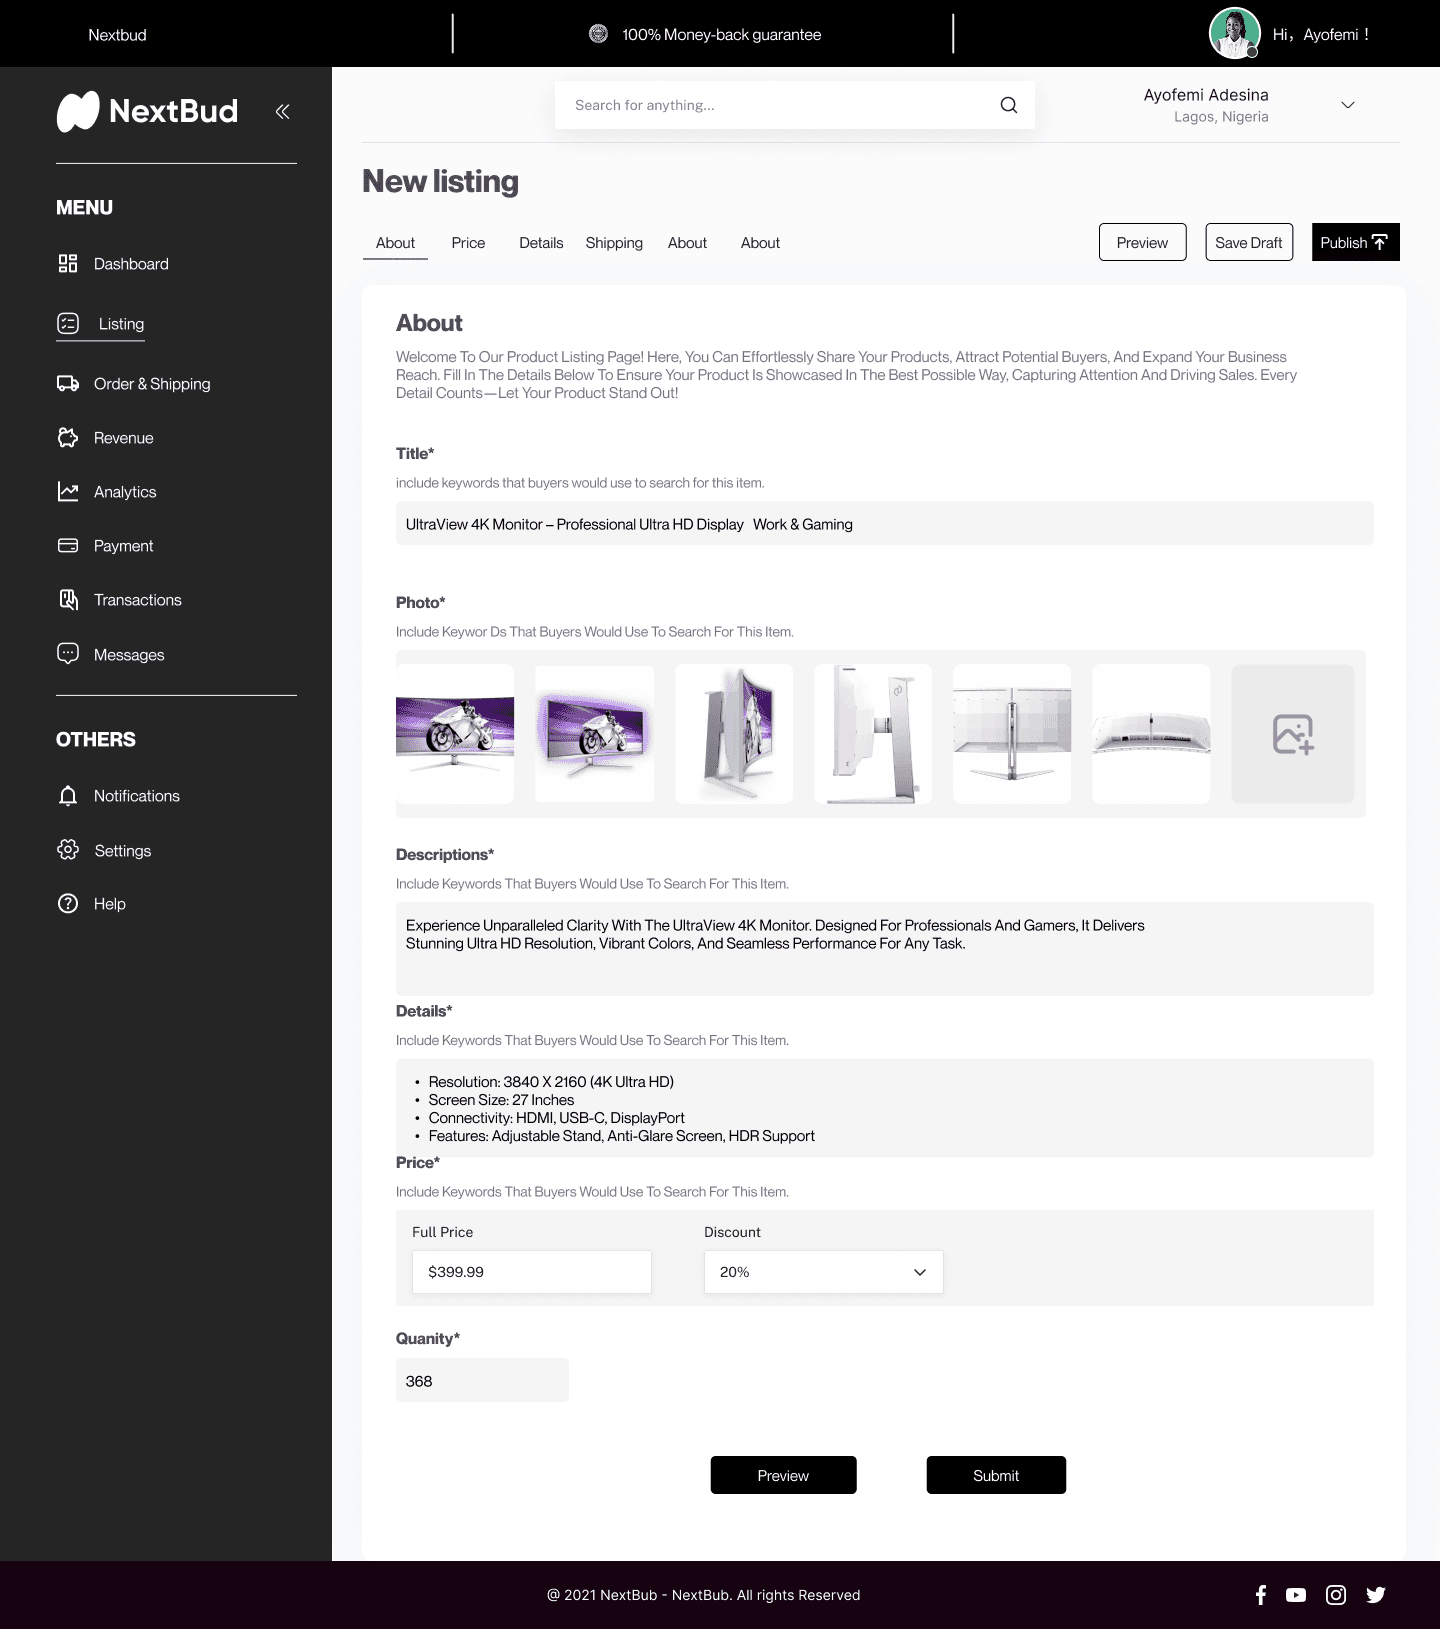The width and height of the screenshot is (1440, 1629).
Task: Click the outlined Preview button at top
Action: [1142, 242]
